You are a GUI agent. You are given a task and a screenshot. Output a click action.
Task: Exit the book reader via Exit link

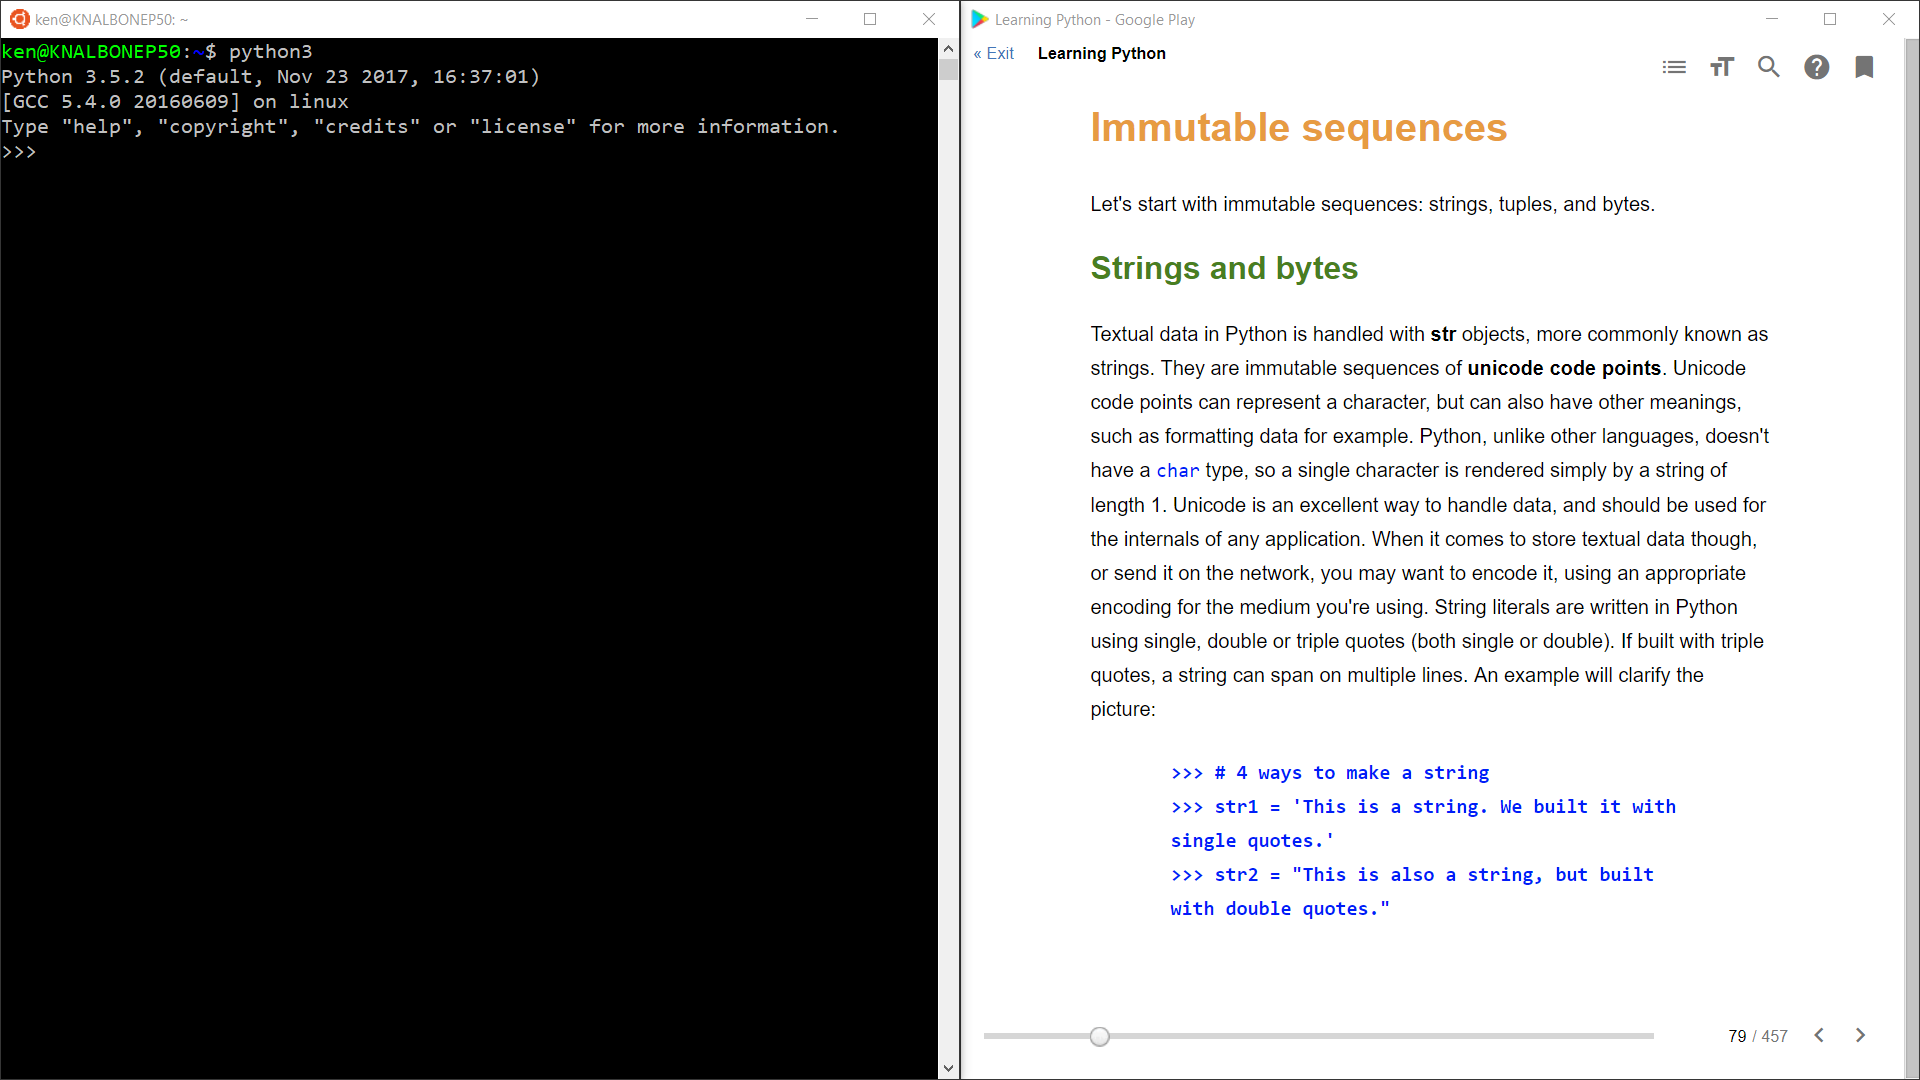pyautogui.click(x=993, y=53)
